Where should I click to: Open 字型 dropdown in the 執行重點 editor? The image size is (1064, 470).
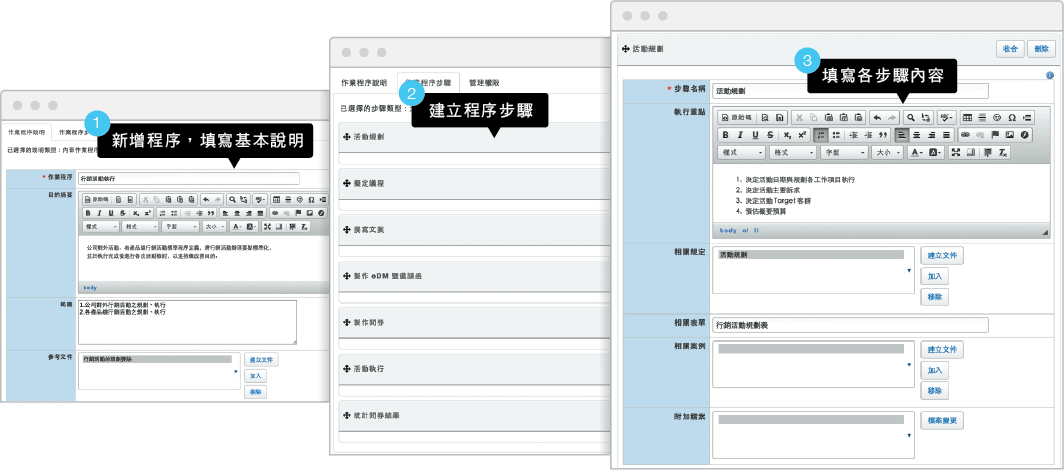click(844, 152)
